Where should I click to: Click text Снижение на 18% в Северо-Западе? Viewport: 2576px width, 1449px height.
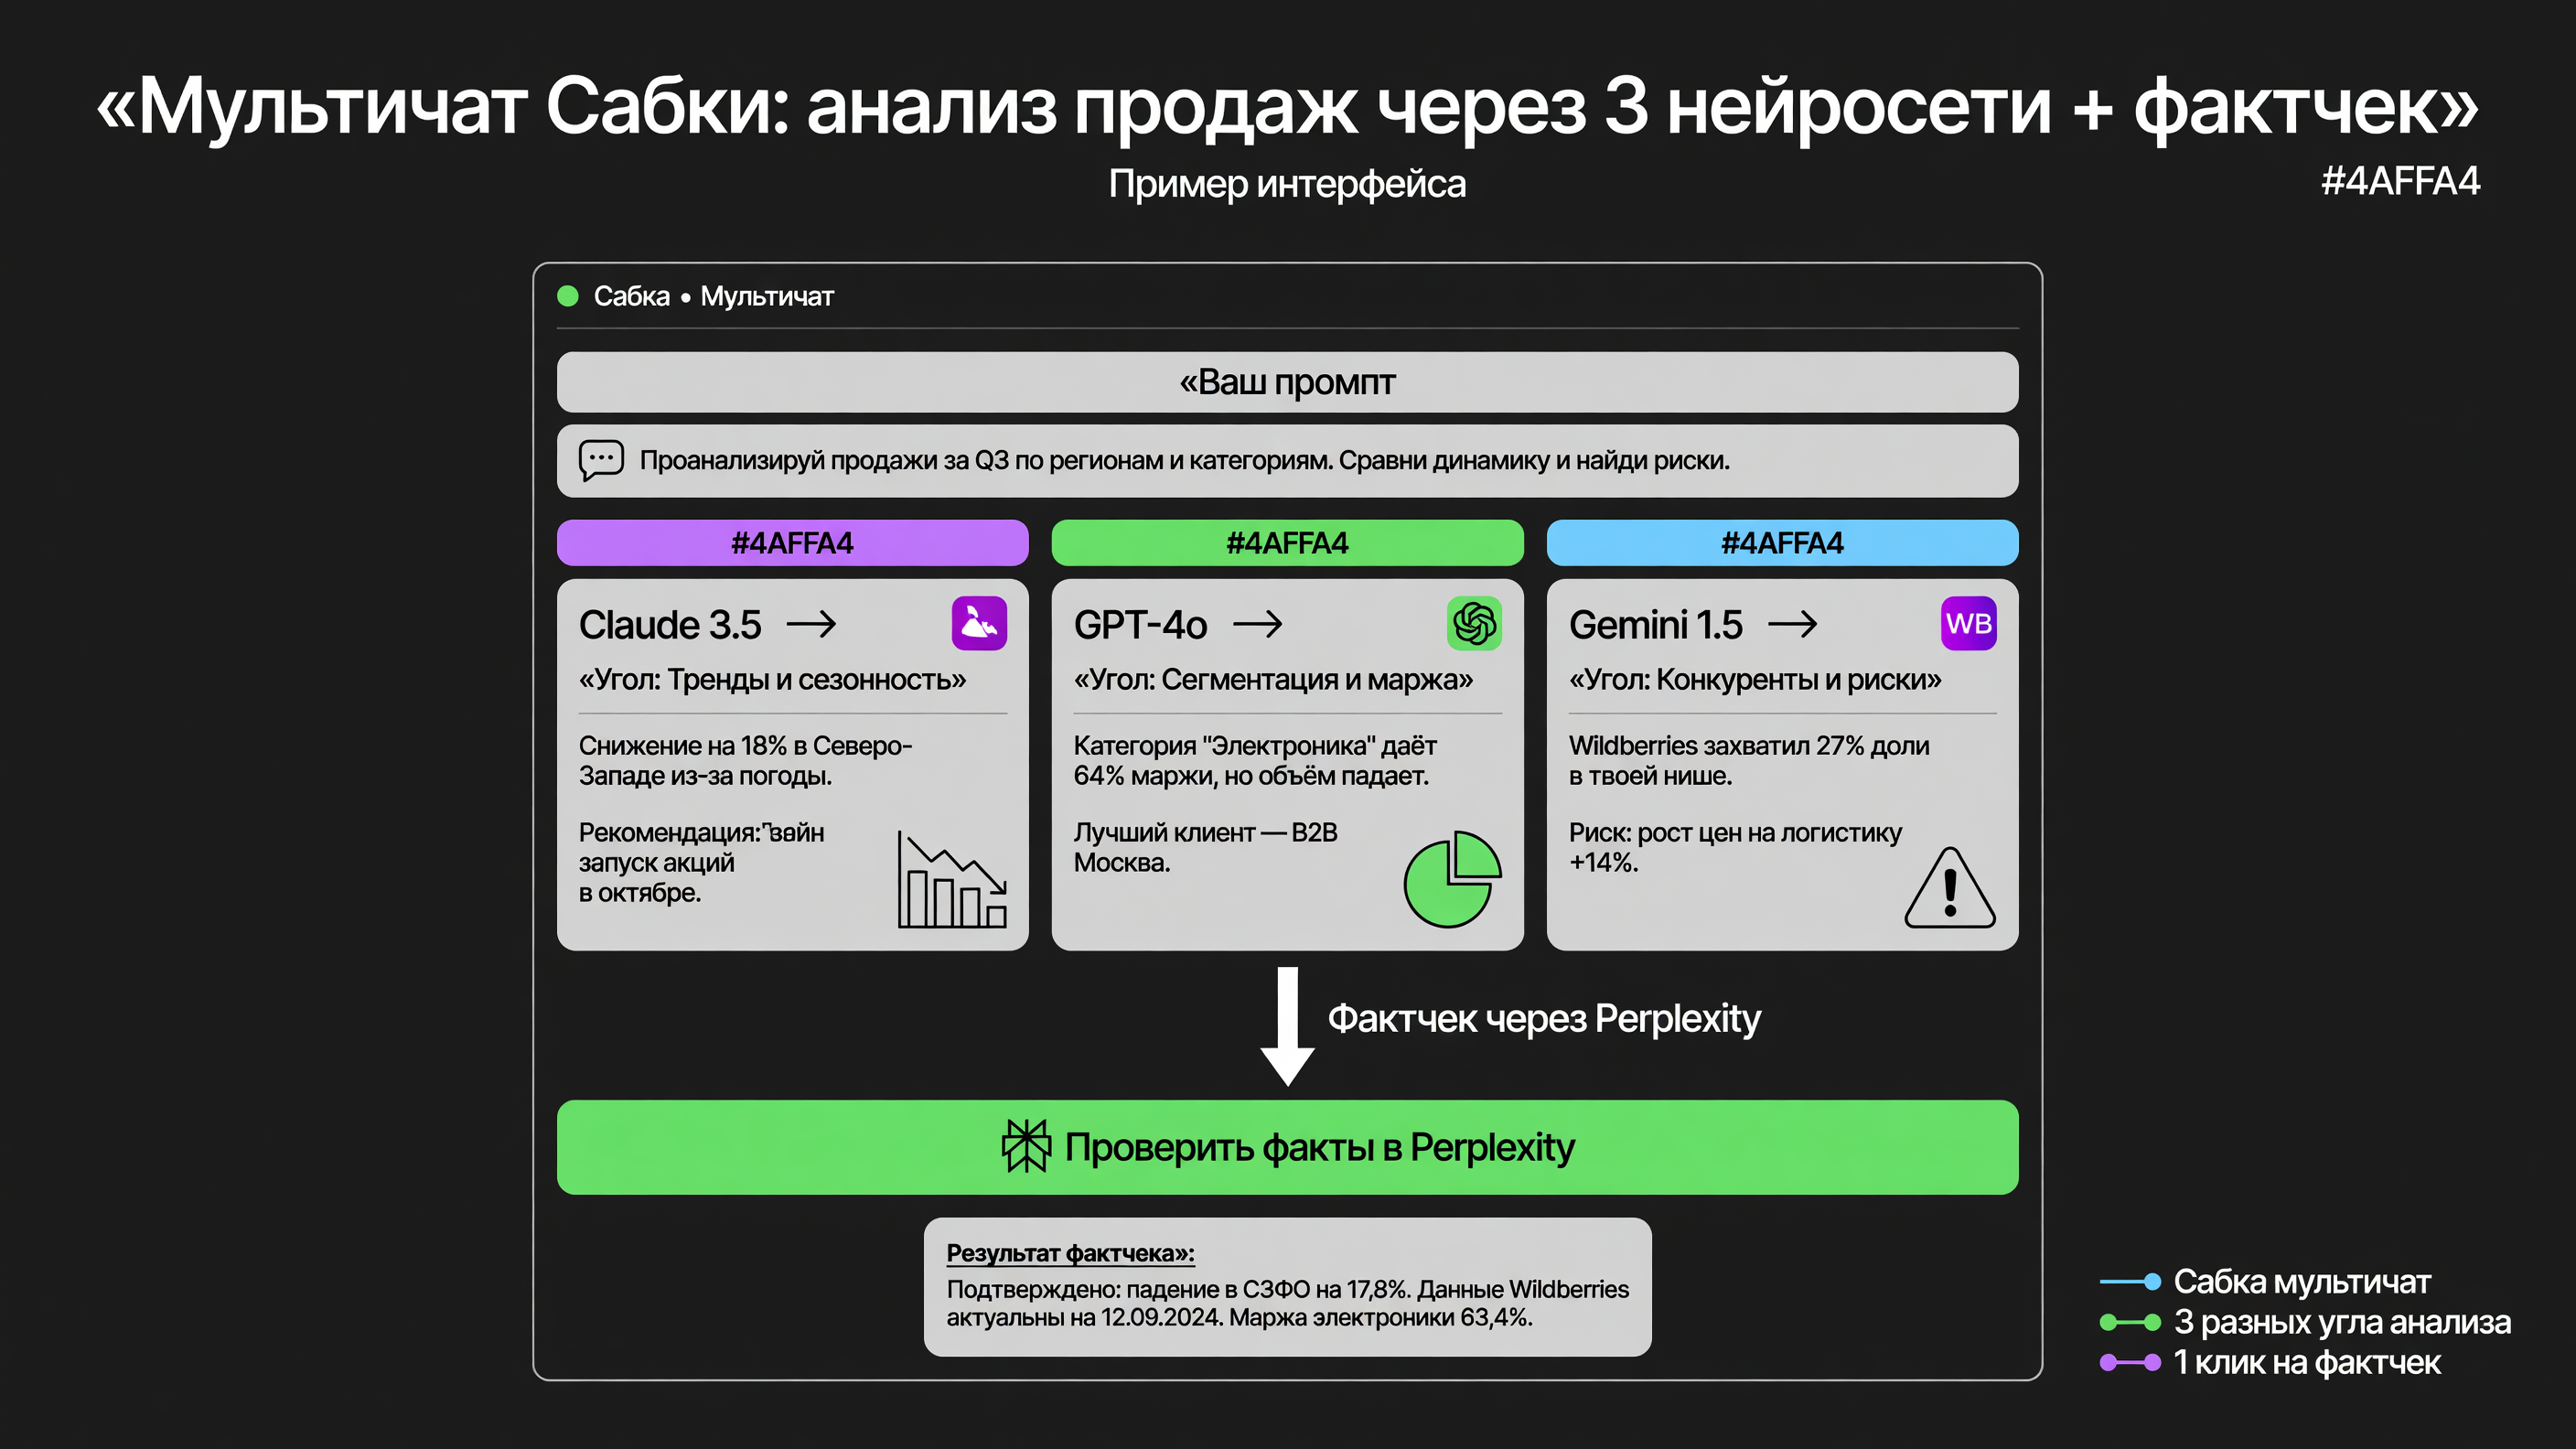(x=745, y=761)
